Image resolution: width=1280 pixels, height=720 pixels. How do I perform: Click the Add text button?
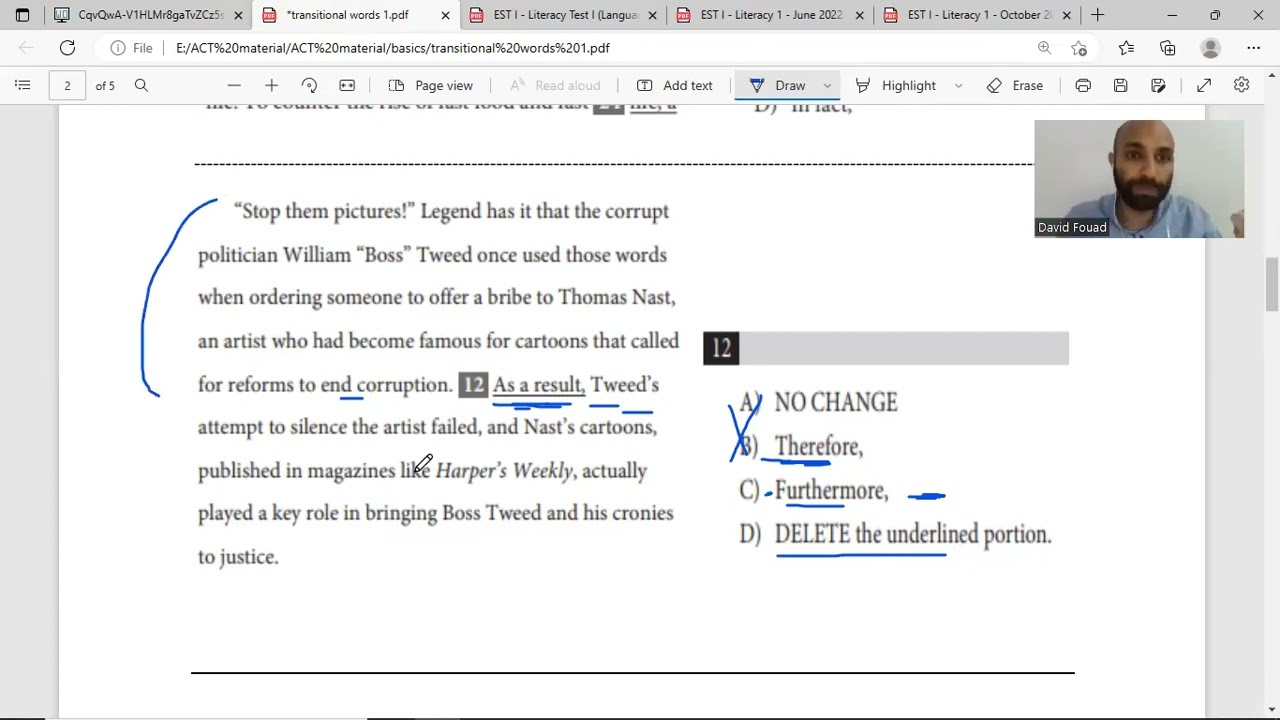[675, 86]
